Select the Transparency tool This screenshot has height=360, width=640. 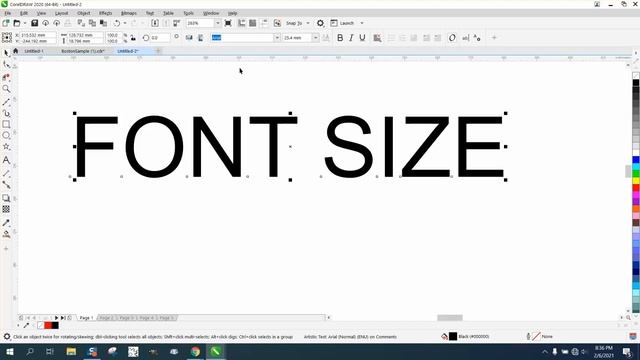6,209
